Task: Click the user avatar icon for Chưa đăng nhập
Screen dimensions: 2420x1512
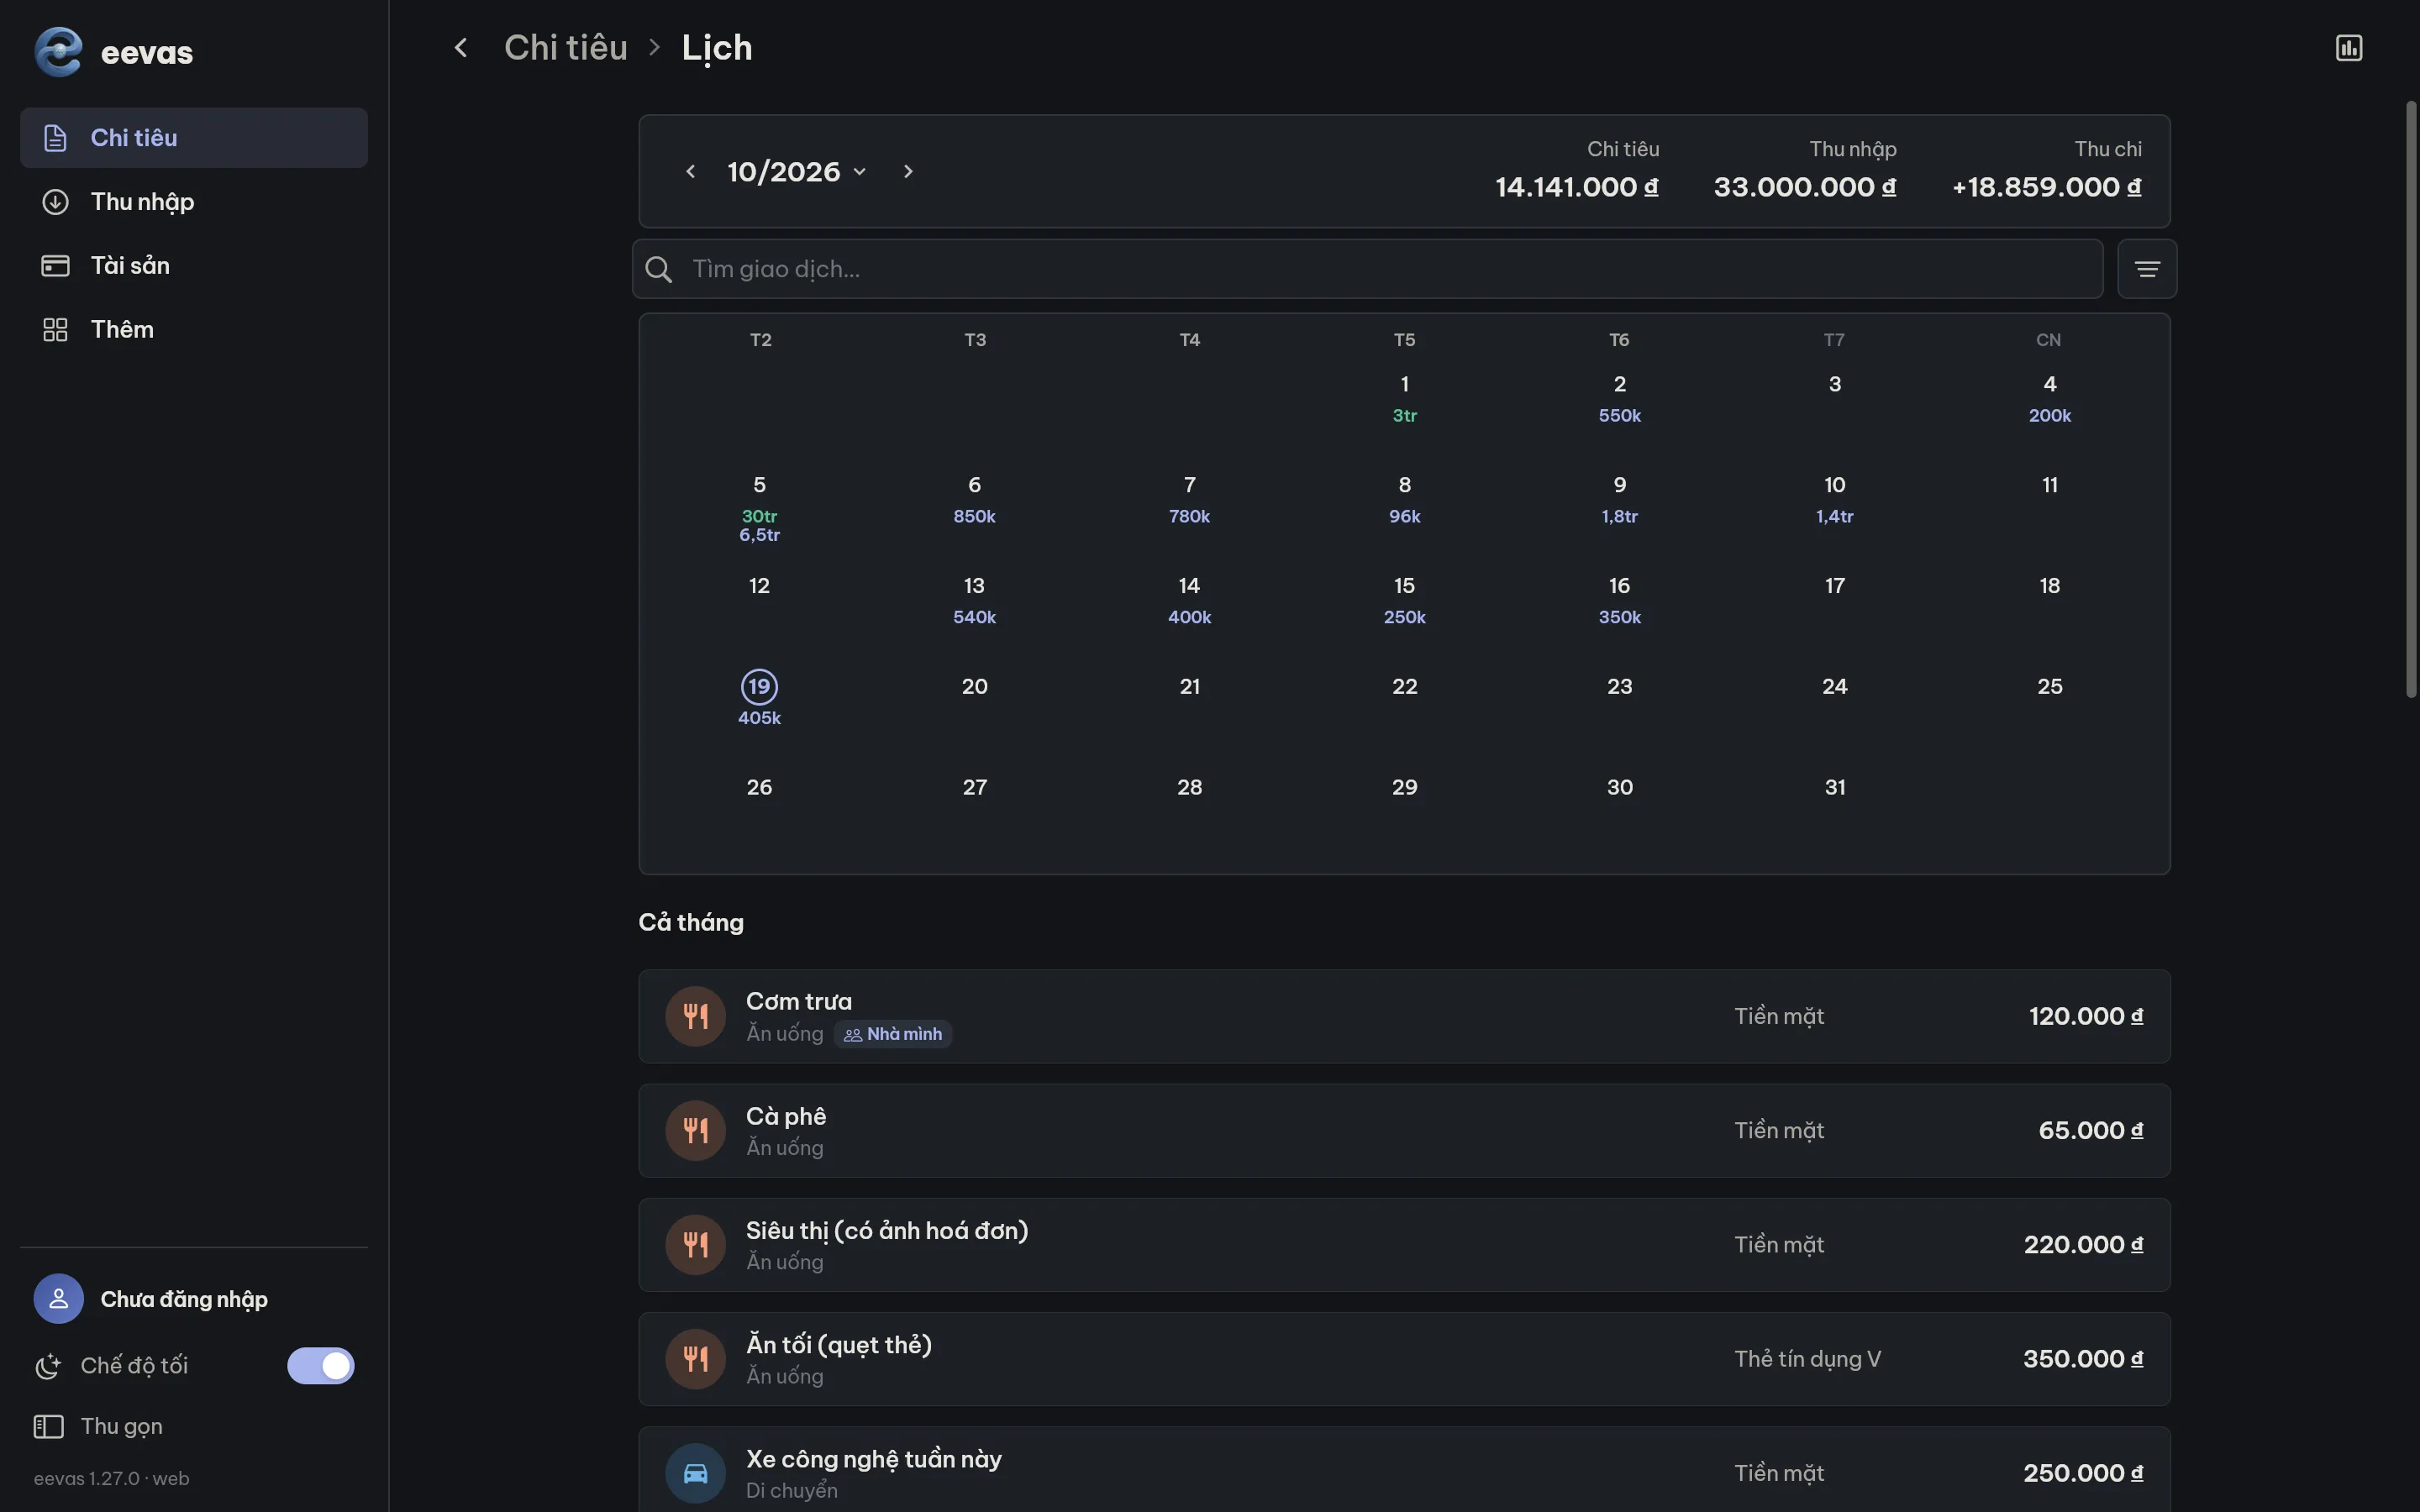Action: 58,1298
